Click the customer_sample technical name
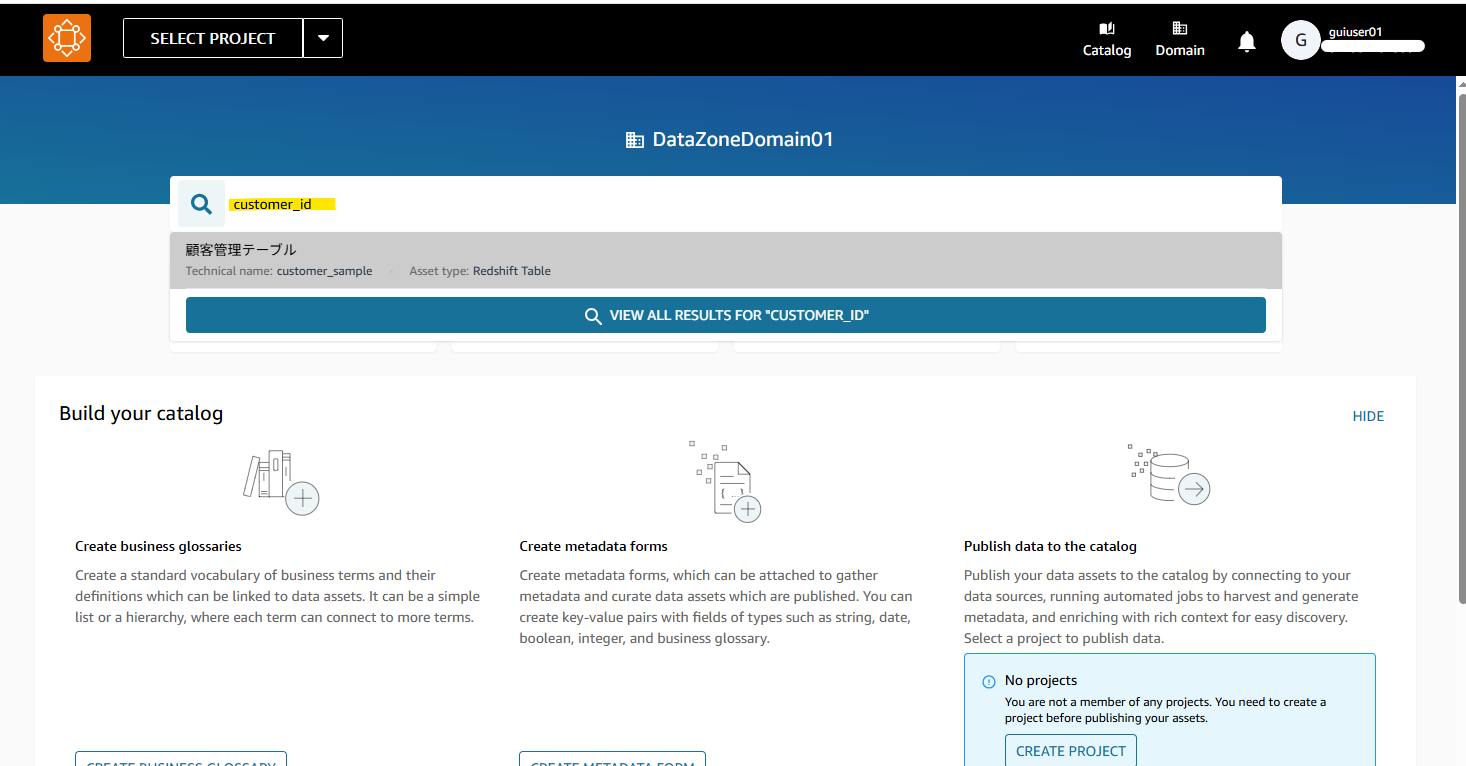 click(325, 271)
